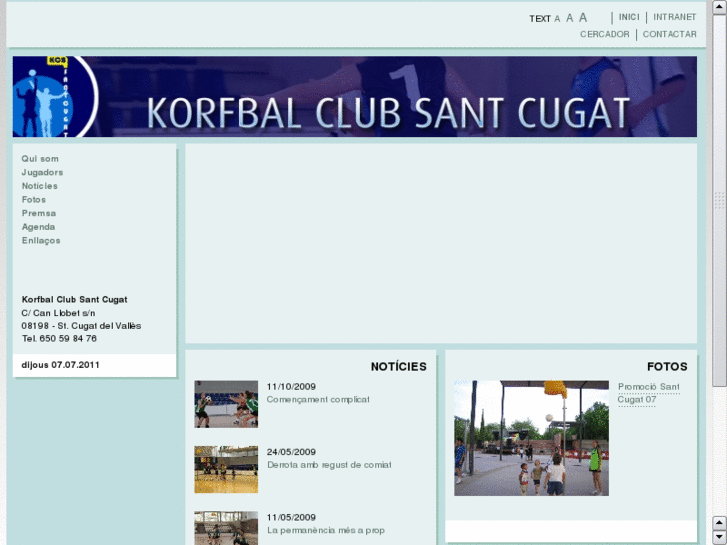Open the large korfball promotion photo
The height and width of the screenshot is (545, 727).
point(531,438)
